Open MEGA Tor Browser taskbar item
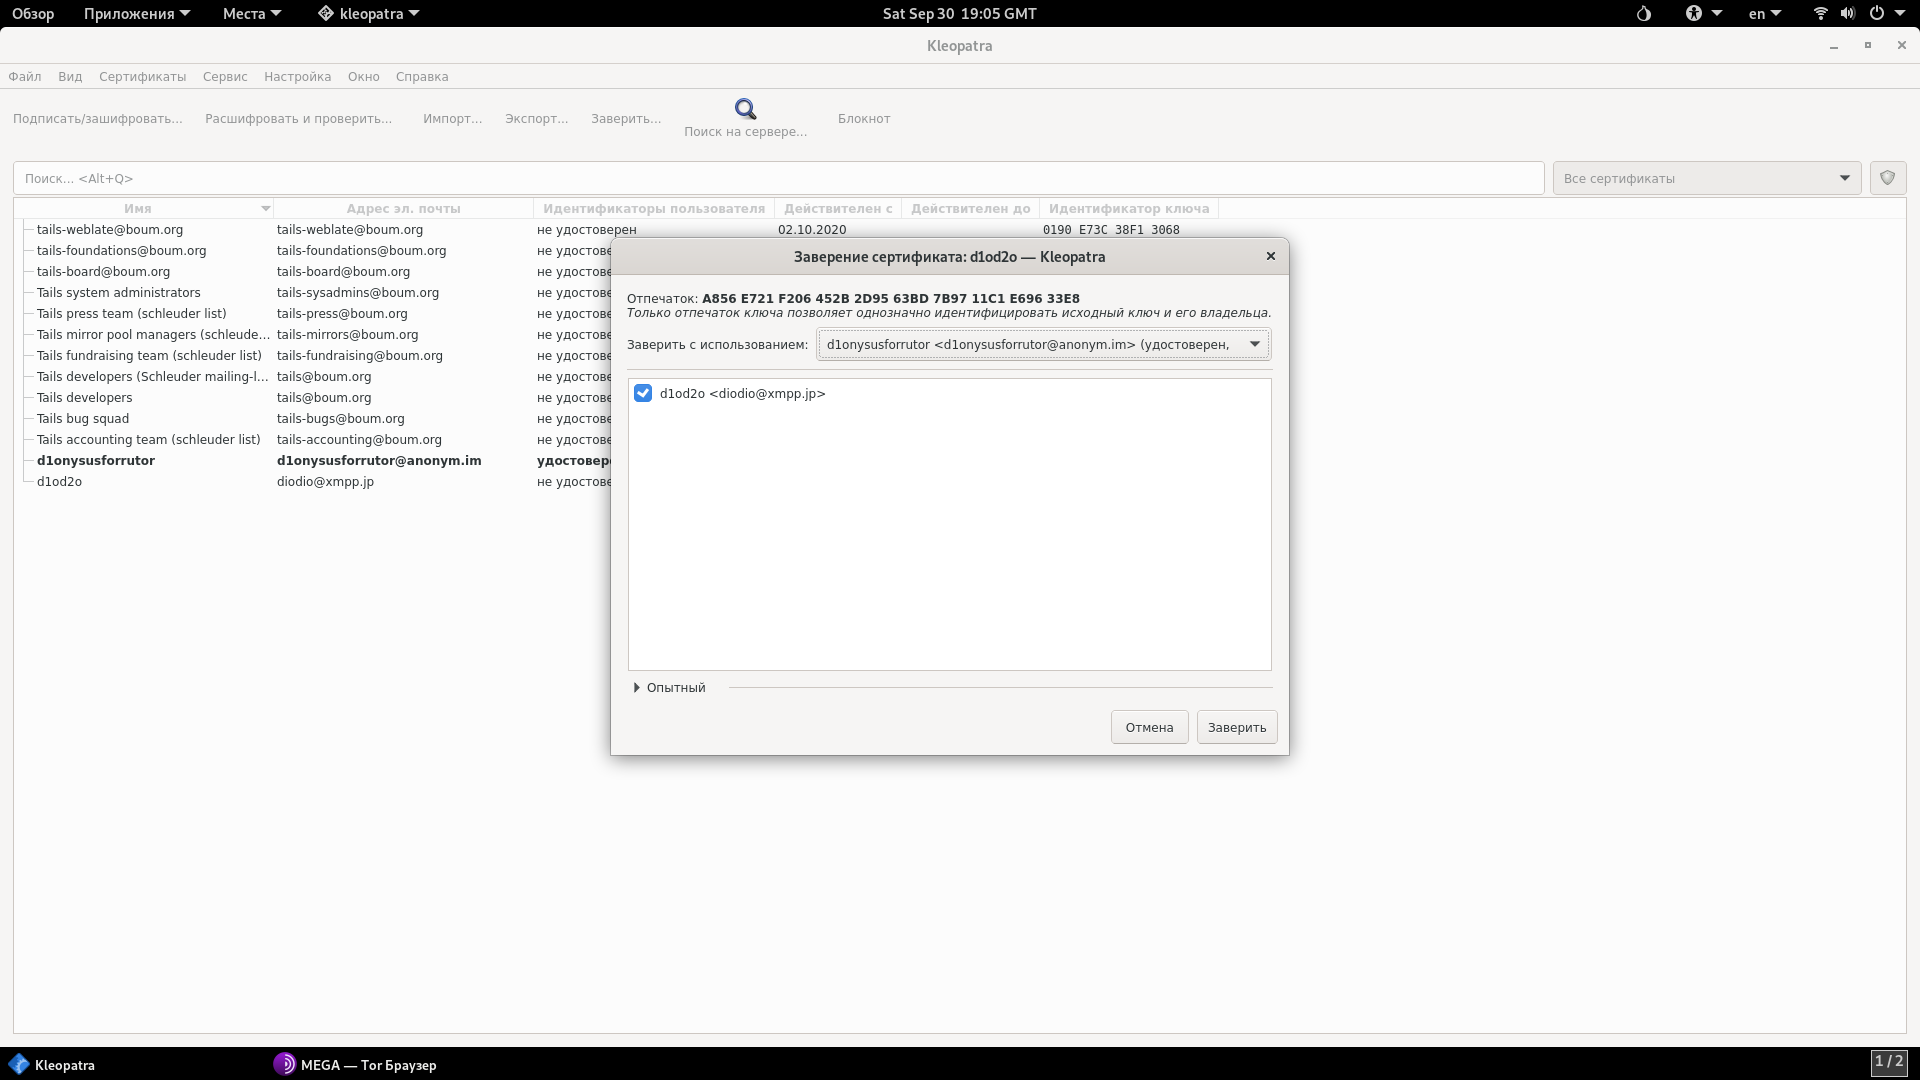This screenshot has height=1080, width=1920. coord(355,1064)
